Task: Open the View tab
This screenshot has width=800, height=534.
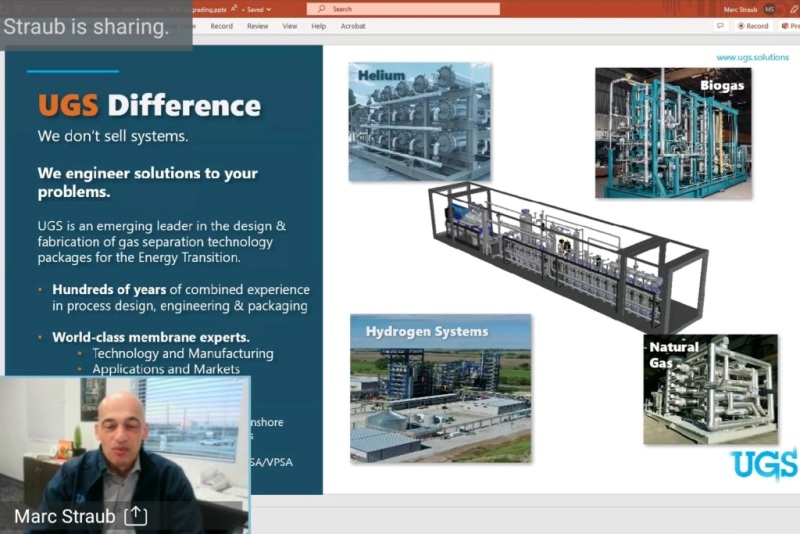Action: click(x=289, y=26)
